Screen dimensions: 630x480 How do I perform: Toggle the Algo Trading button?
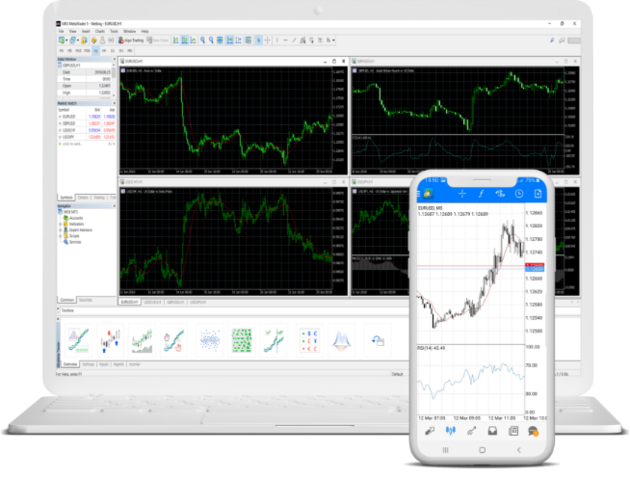pyautogui.click(x=131, y=40)
